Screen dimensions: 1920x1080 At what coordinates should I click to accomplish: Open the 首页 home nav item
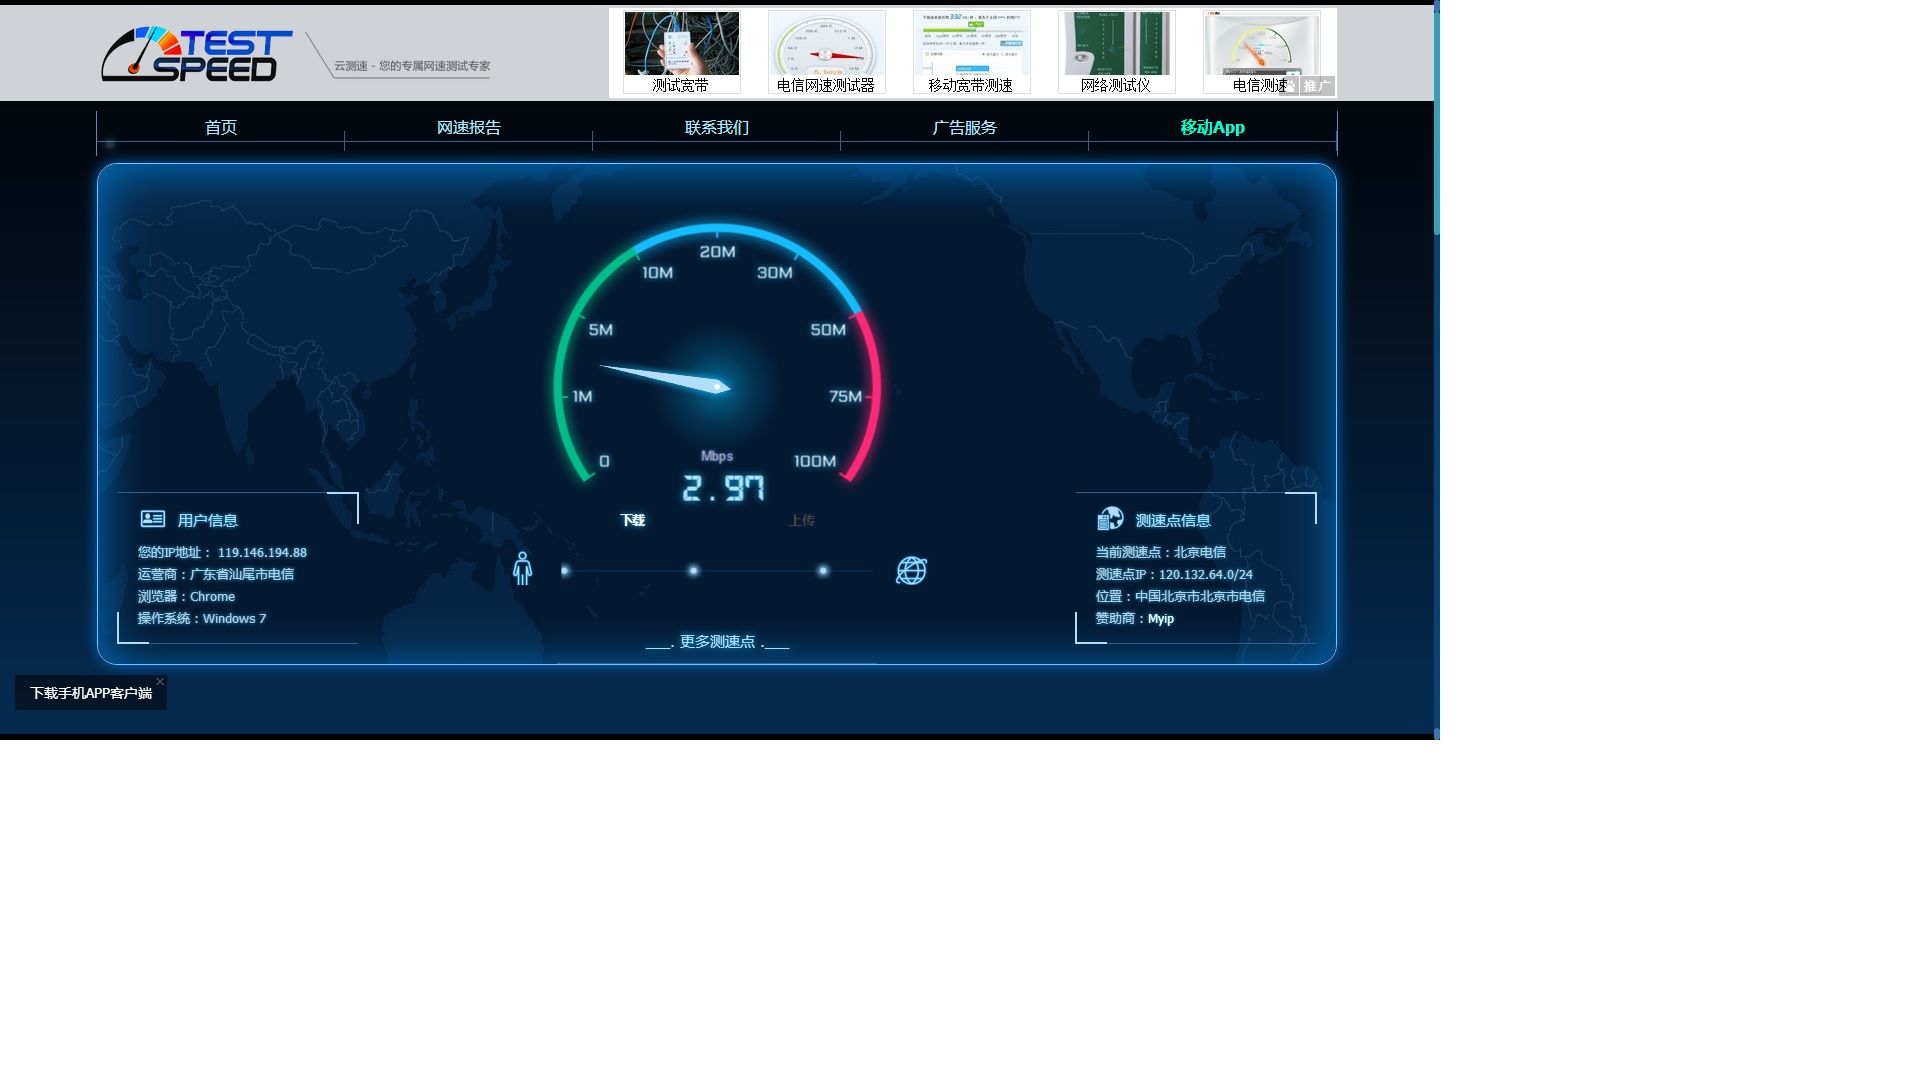pyautogui.click(x=221, y=128)
